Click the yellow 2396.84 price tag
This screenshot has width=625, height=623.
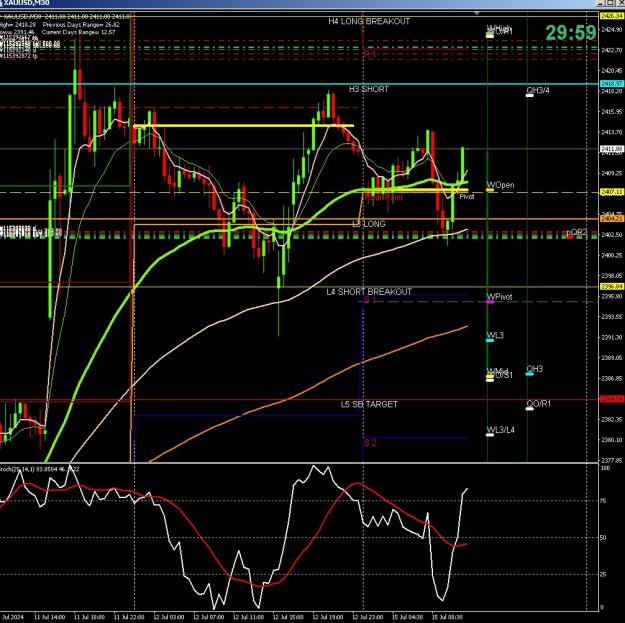click(611, 287)
